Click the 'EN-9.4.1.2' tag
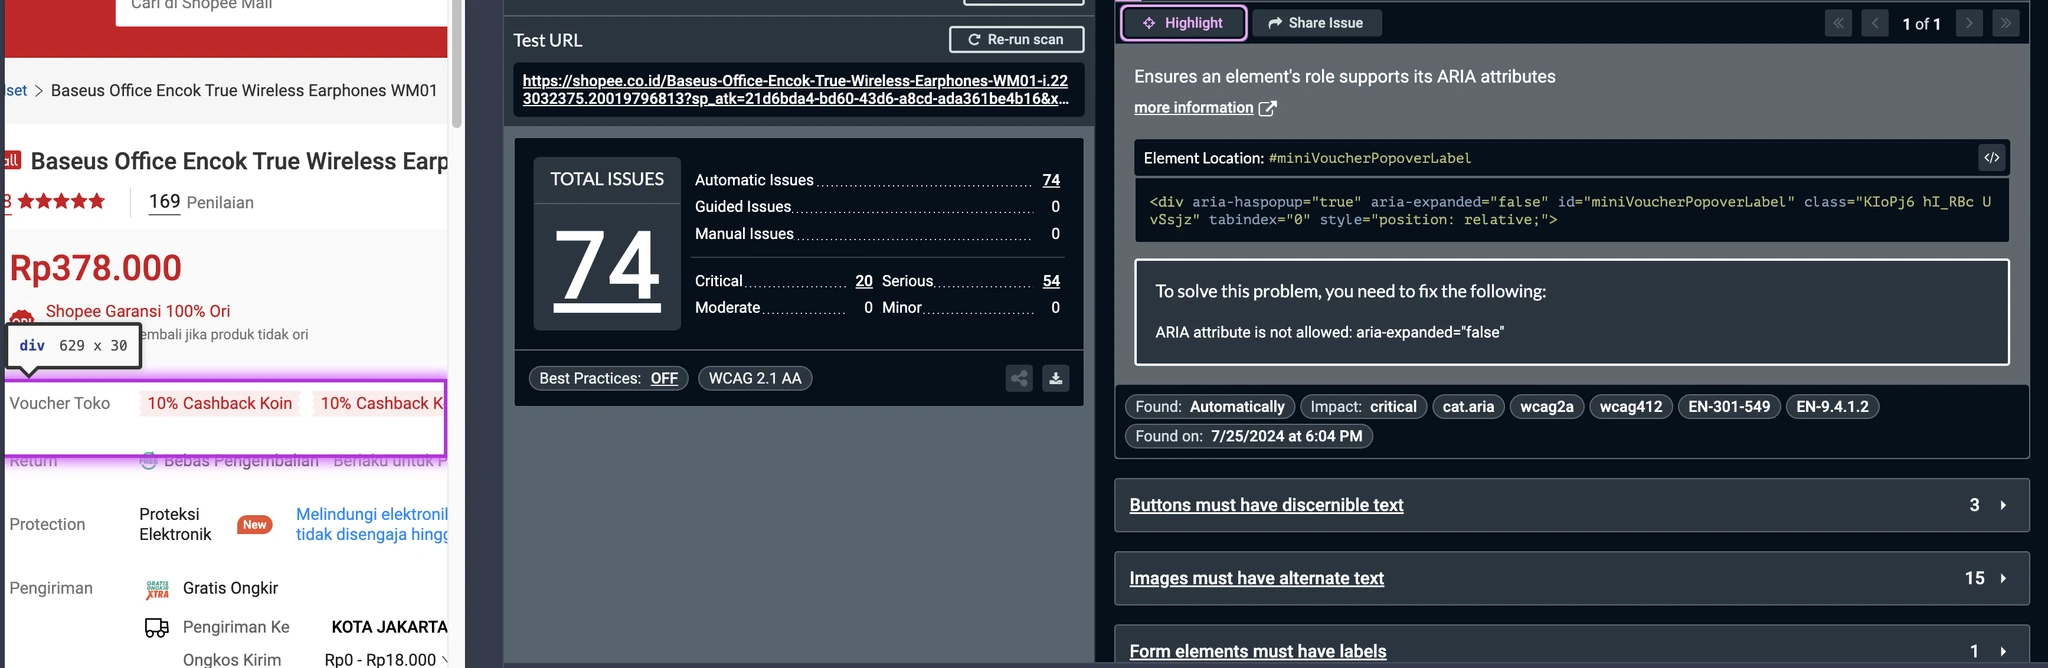 click(1832, 406)
